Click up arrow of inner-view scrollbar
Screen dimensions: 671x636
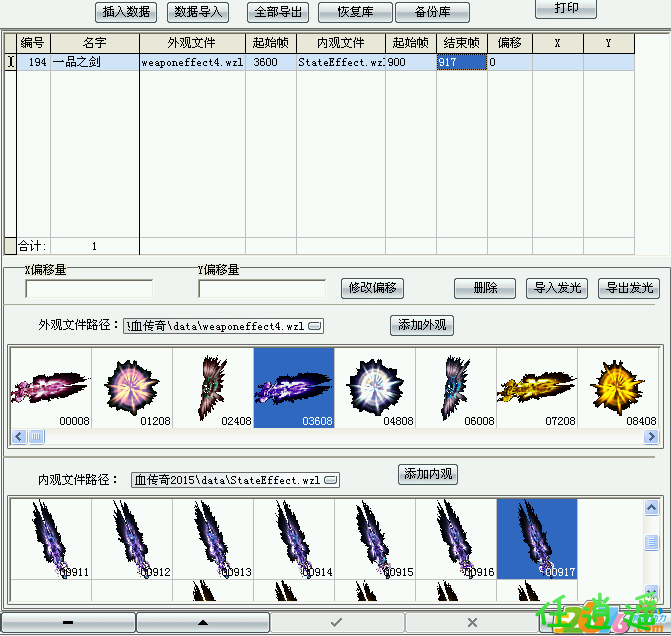(x=651, y=508)
